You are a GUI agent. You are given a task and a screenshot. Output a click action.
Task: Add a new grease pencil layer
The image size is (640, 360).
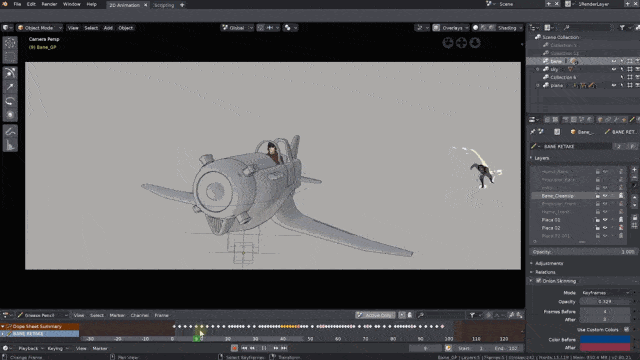[634, 170]
